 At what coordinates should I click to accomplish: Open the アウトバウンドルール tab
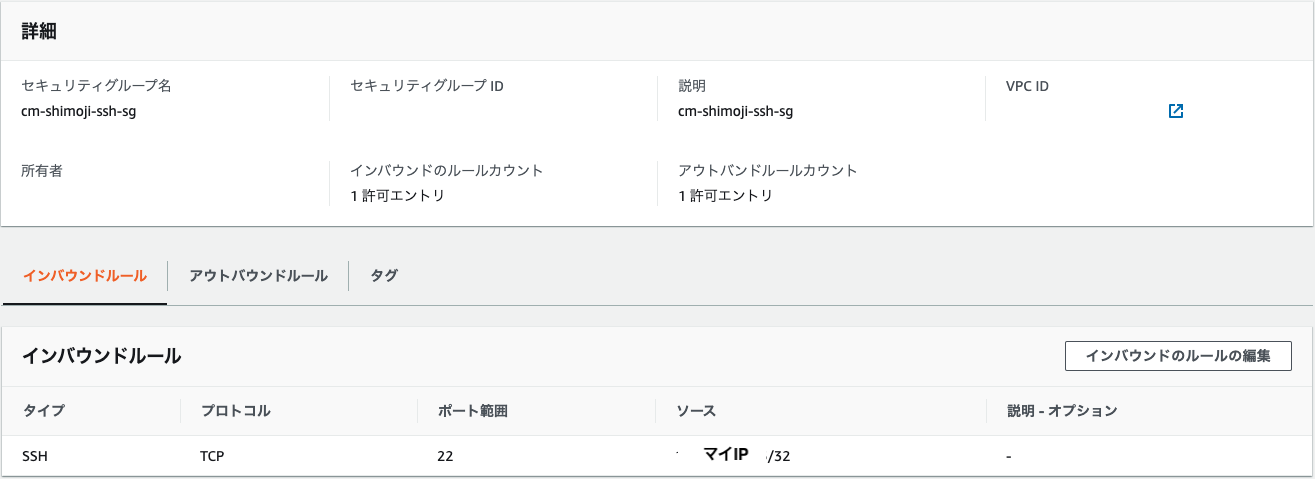(258, 276)
